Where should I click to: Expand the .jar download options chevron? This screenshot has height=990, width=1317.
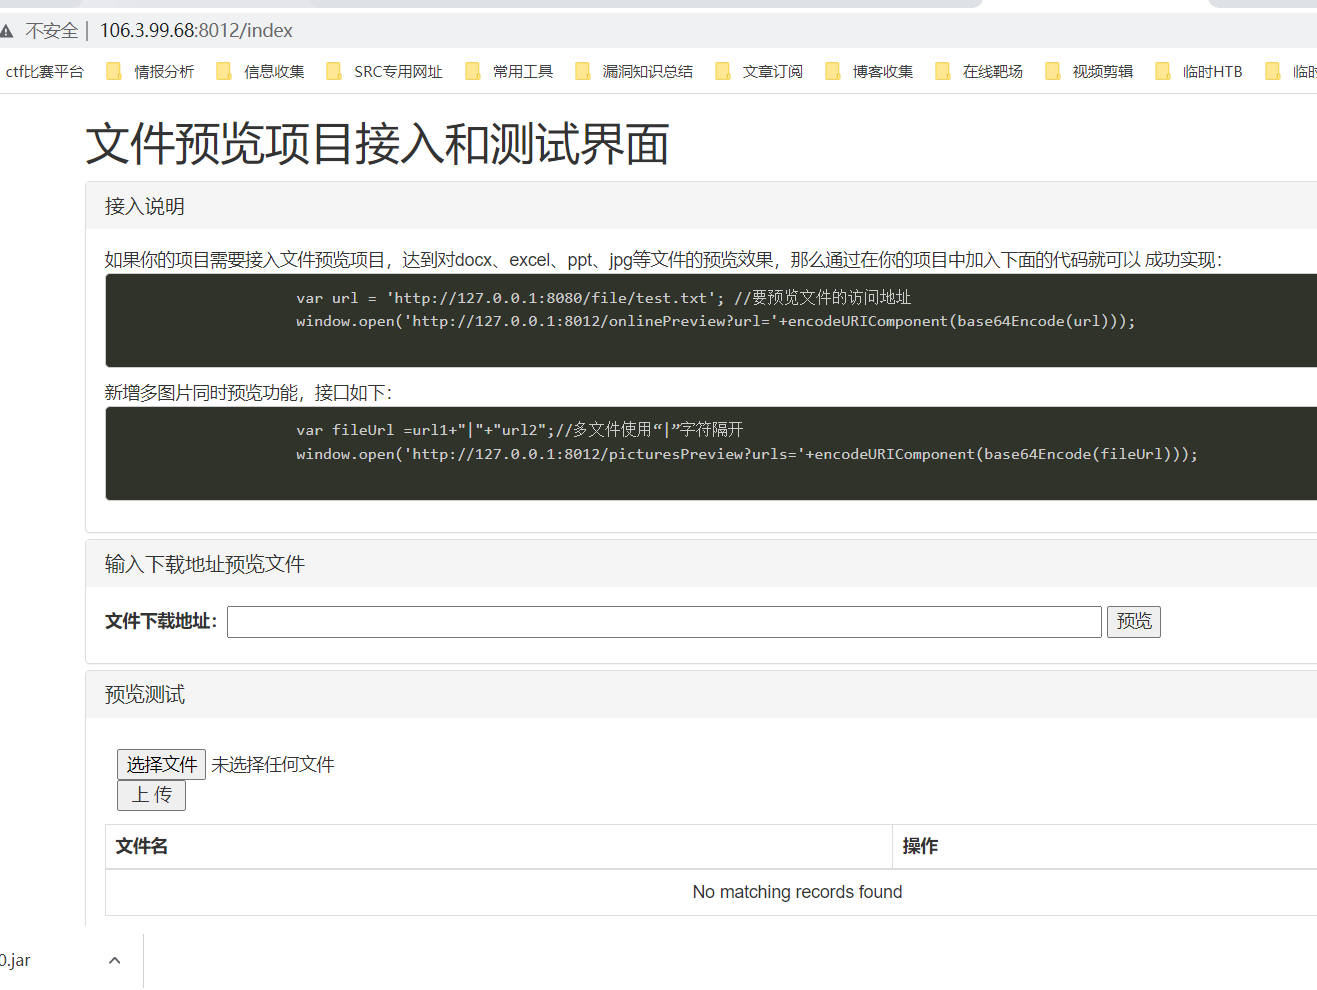point(115,961)
